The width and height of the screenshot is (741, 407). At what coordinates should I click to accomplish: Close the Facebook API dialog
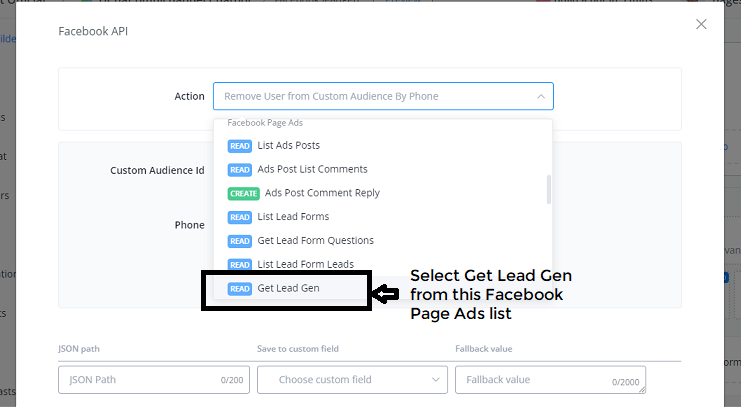point(701,24)
